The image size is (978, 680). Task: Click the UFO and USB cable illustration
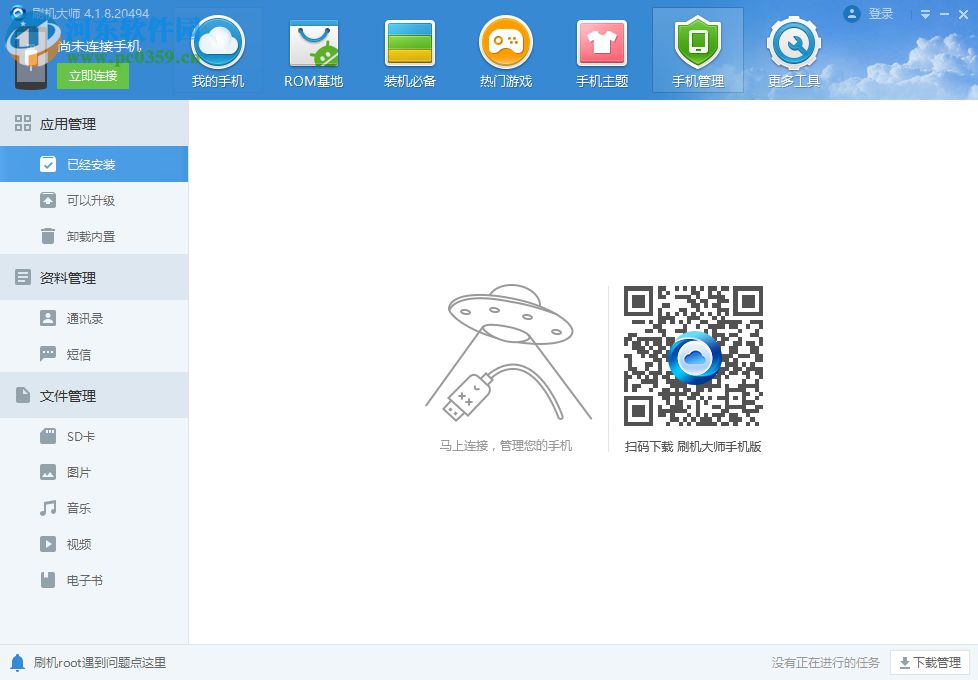coord(507,354)
